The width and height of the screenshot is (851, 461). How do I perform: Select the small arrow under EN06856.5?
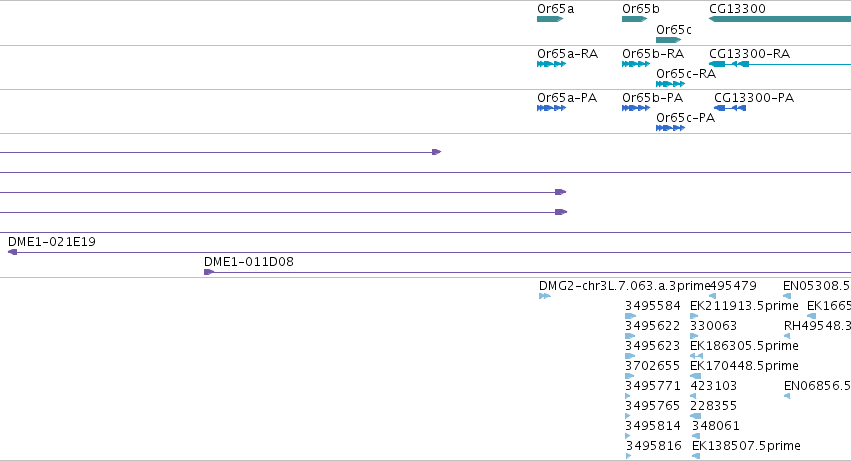[x=787, y=396]
